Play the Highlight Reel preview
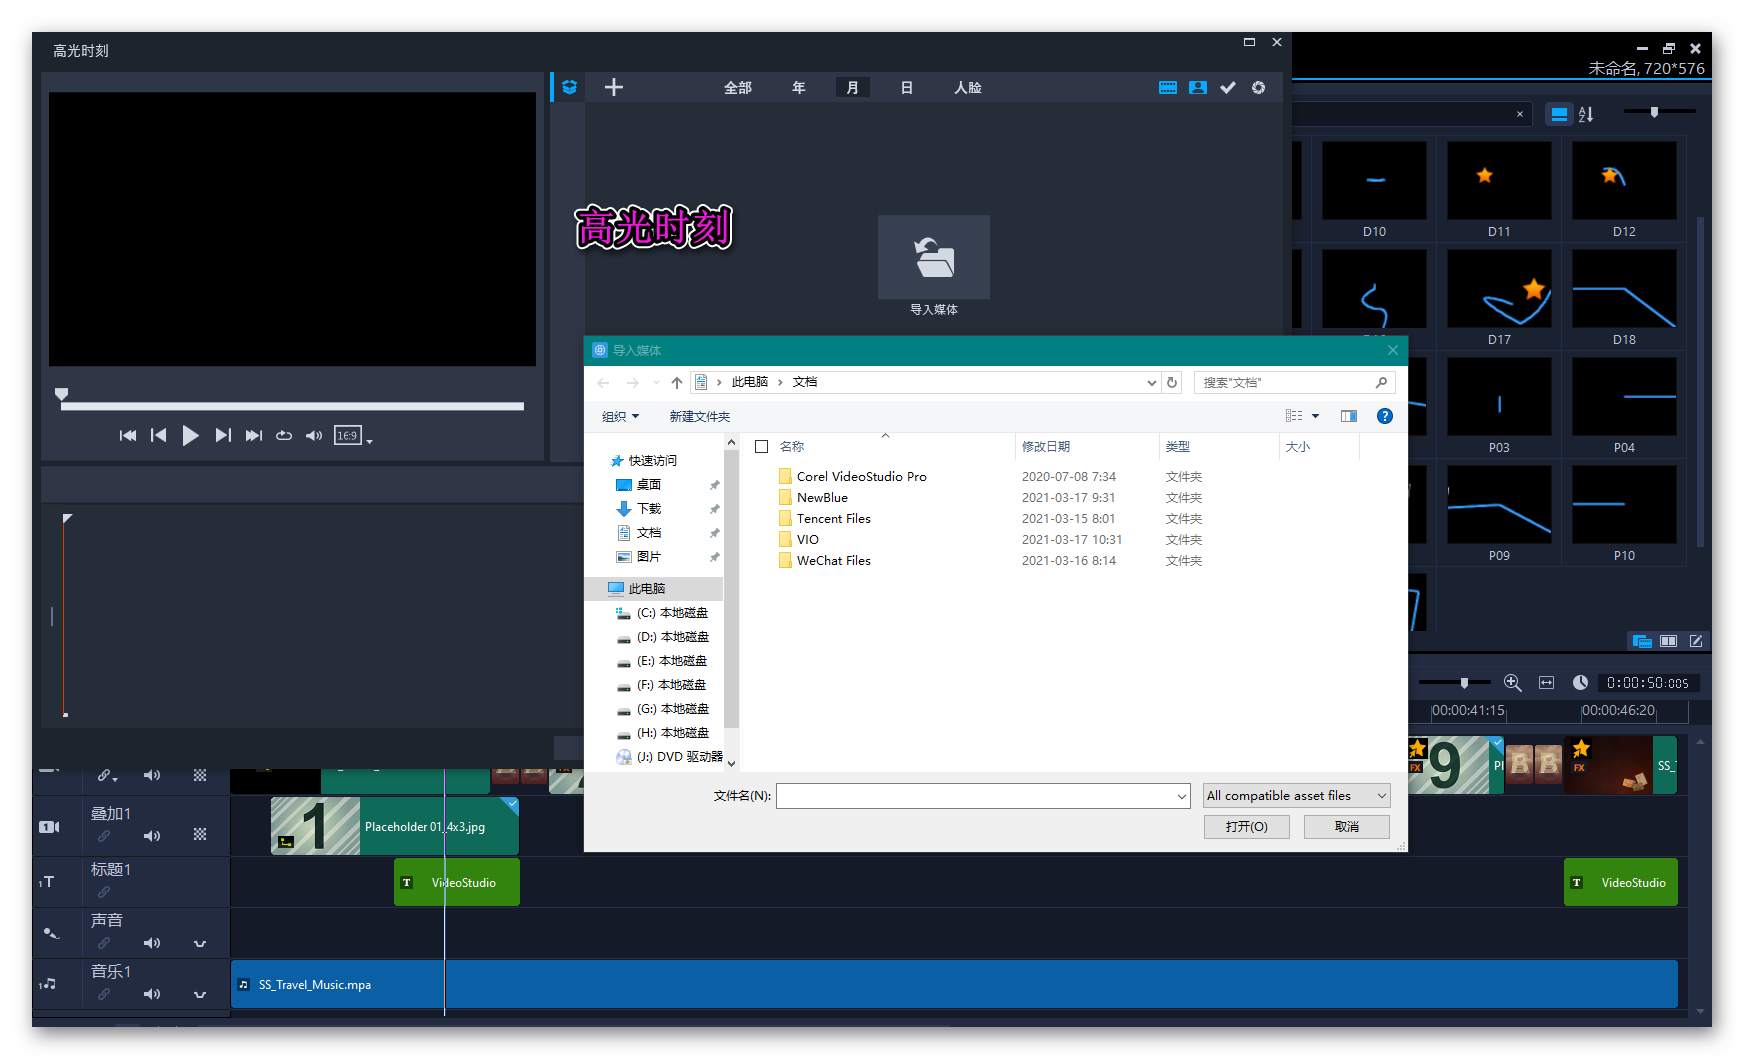The height and width of the screenshot is (1059, 1744). [190, 435]
